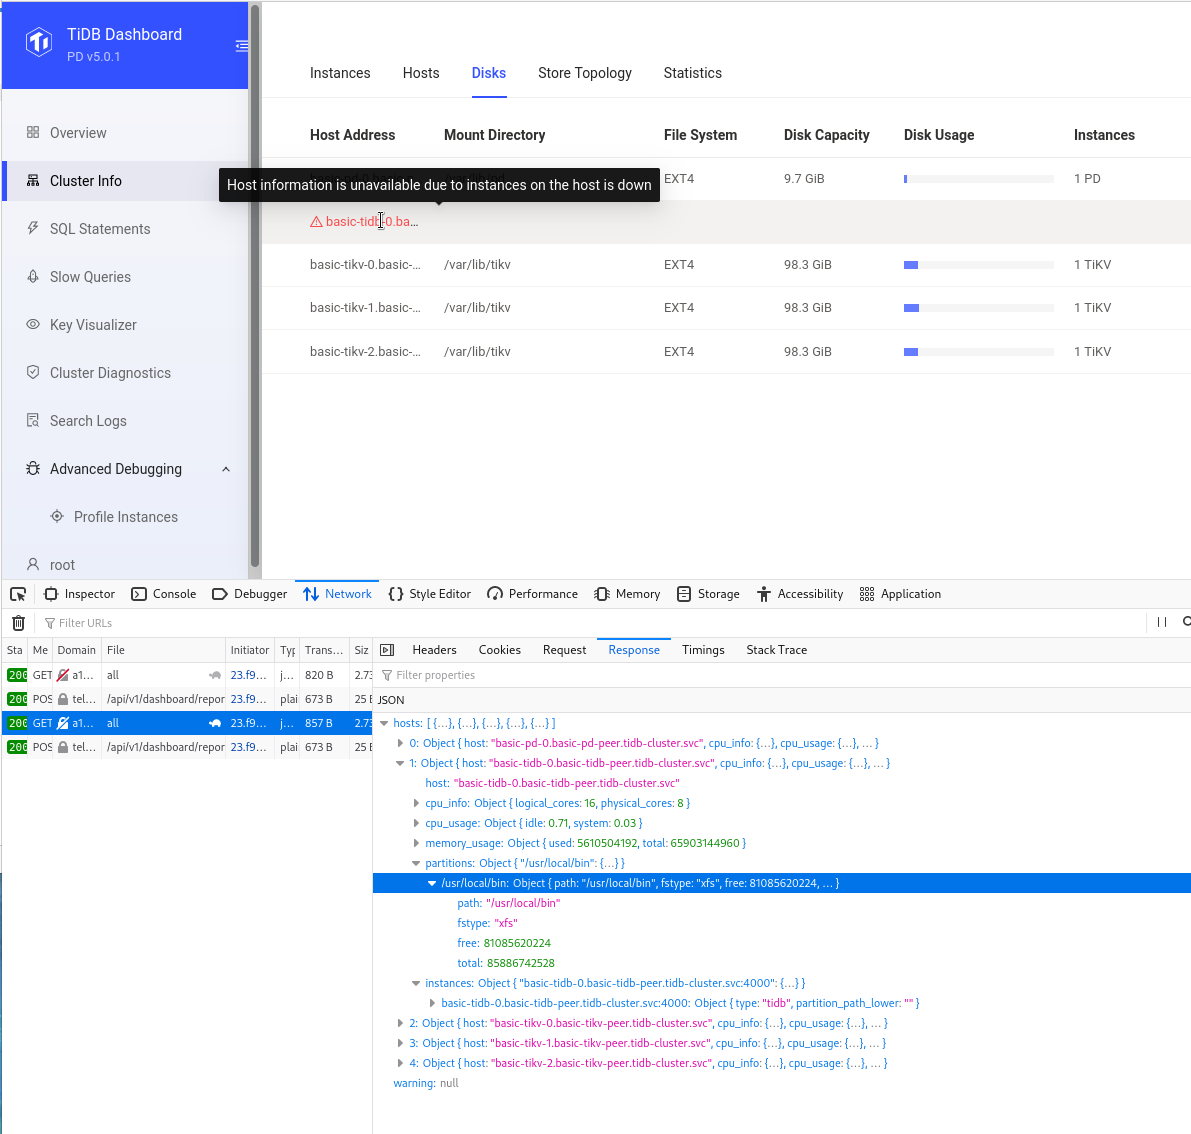Screen dimensions: 1191x1134
Task: Open the Request tab in network details
Action: 564,650
